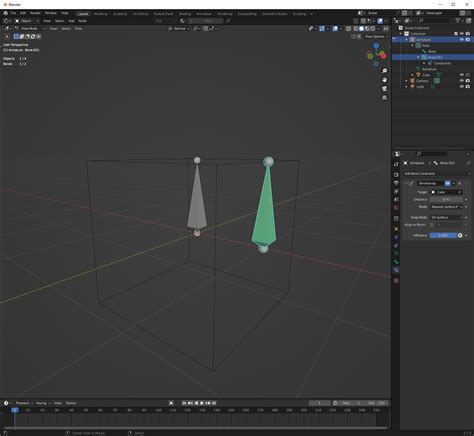Click the Play animation button in timeline
The height and width of the screenshot is (436, 474).
(202, 403)
